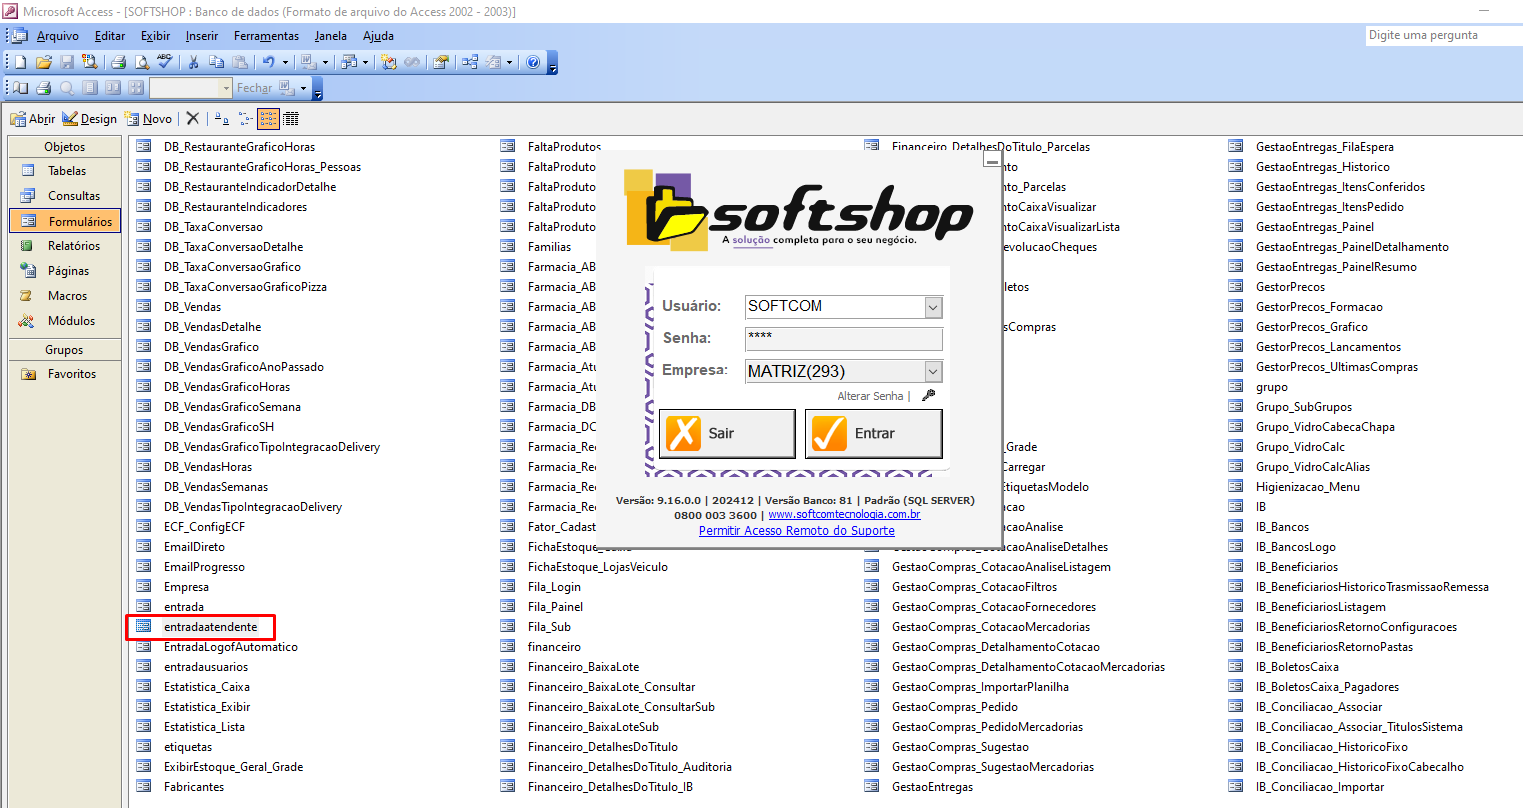The height and width of the screenshot is (808, 1523).
Task: Click the Cut scissors icon
Action: pos(193,62)
